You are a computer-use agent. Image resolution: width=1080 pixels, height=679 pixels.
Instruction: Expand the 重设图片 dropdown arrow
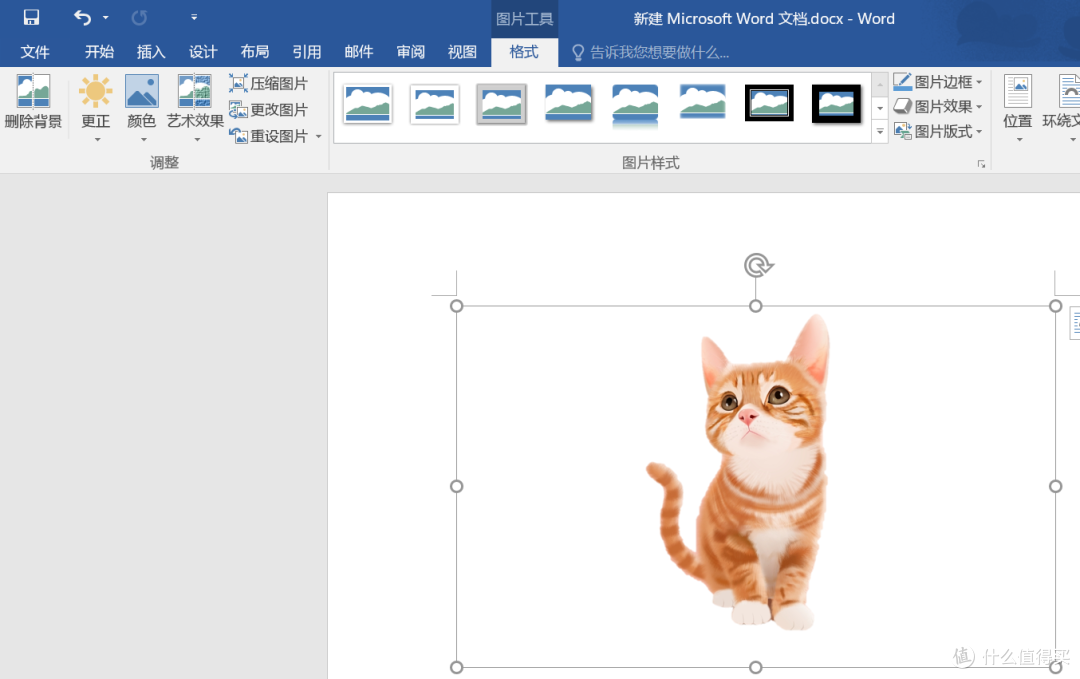tap(318, 136)
